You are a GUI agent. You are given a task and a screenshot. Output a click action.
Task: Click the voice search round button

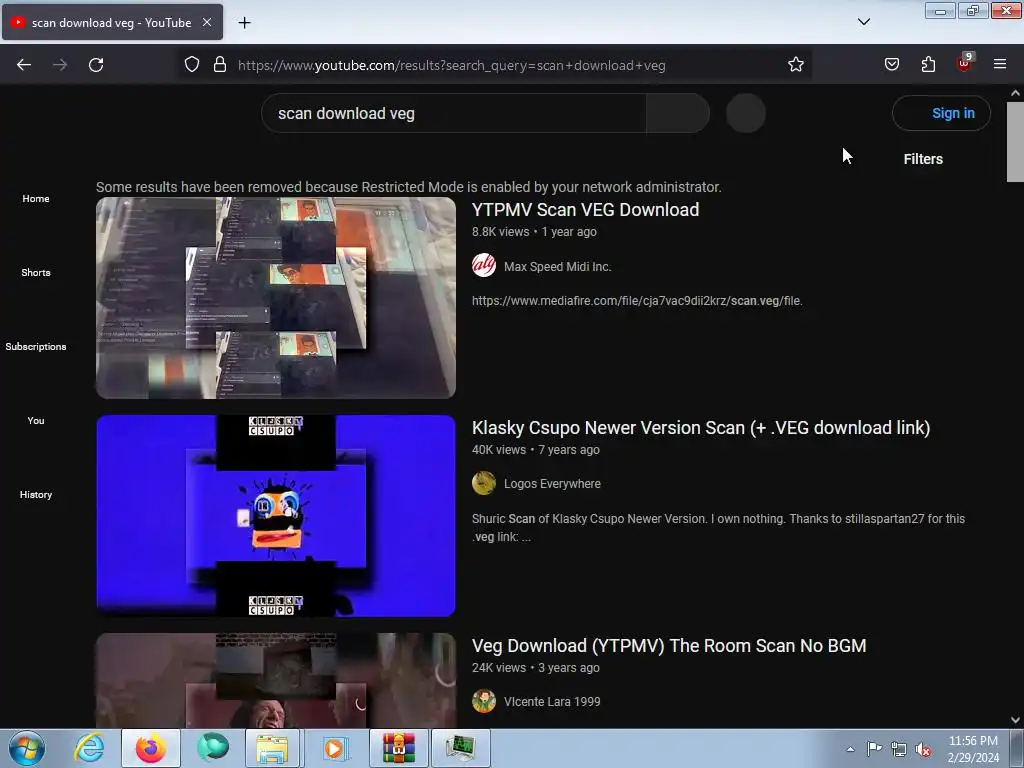[746, 114]
